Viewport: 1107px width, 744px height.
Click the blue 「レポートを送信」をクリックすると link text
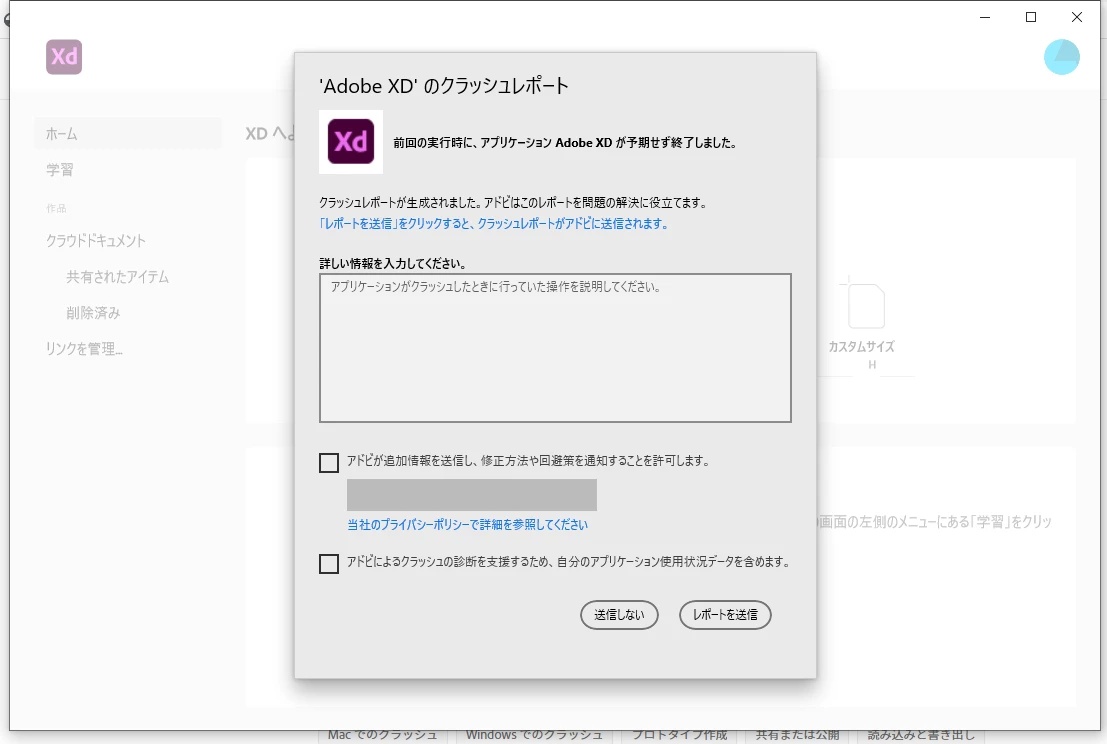[x=493, y=224]
